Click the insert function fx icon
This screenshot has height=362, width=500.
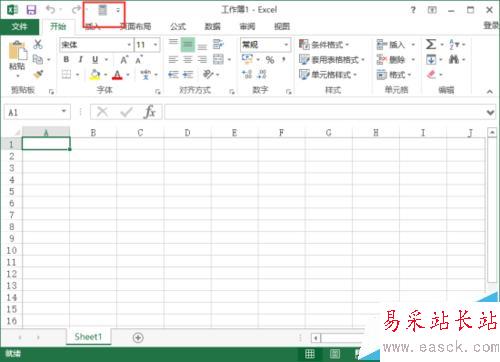[x=150, y=112]
